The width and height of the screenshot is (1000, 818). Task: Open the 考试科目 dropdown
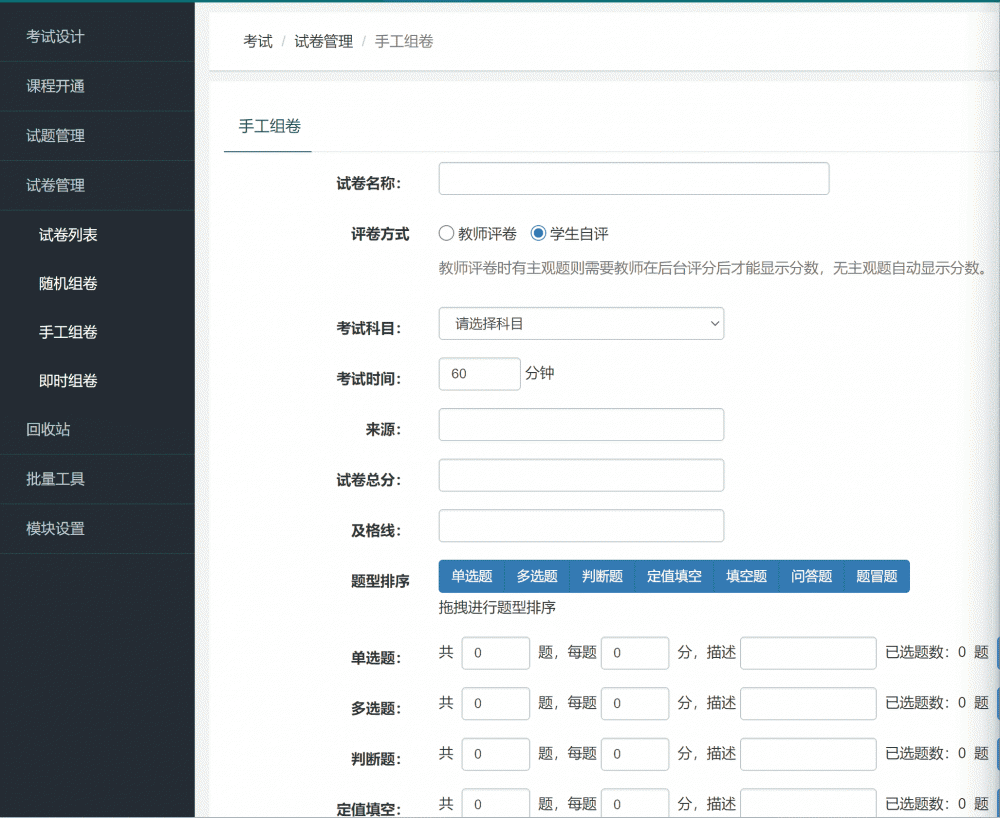(x=581, y=324)
